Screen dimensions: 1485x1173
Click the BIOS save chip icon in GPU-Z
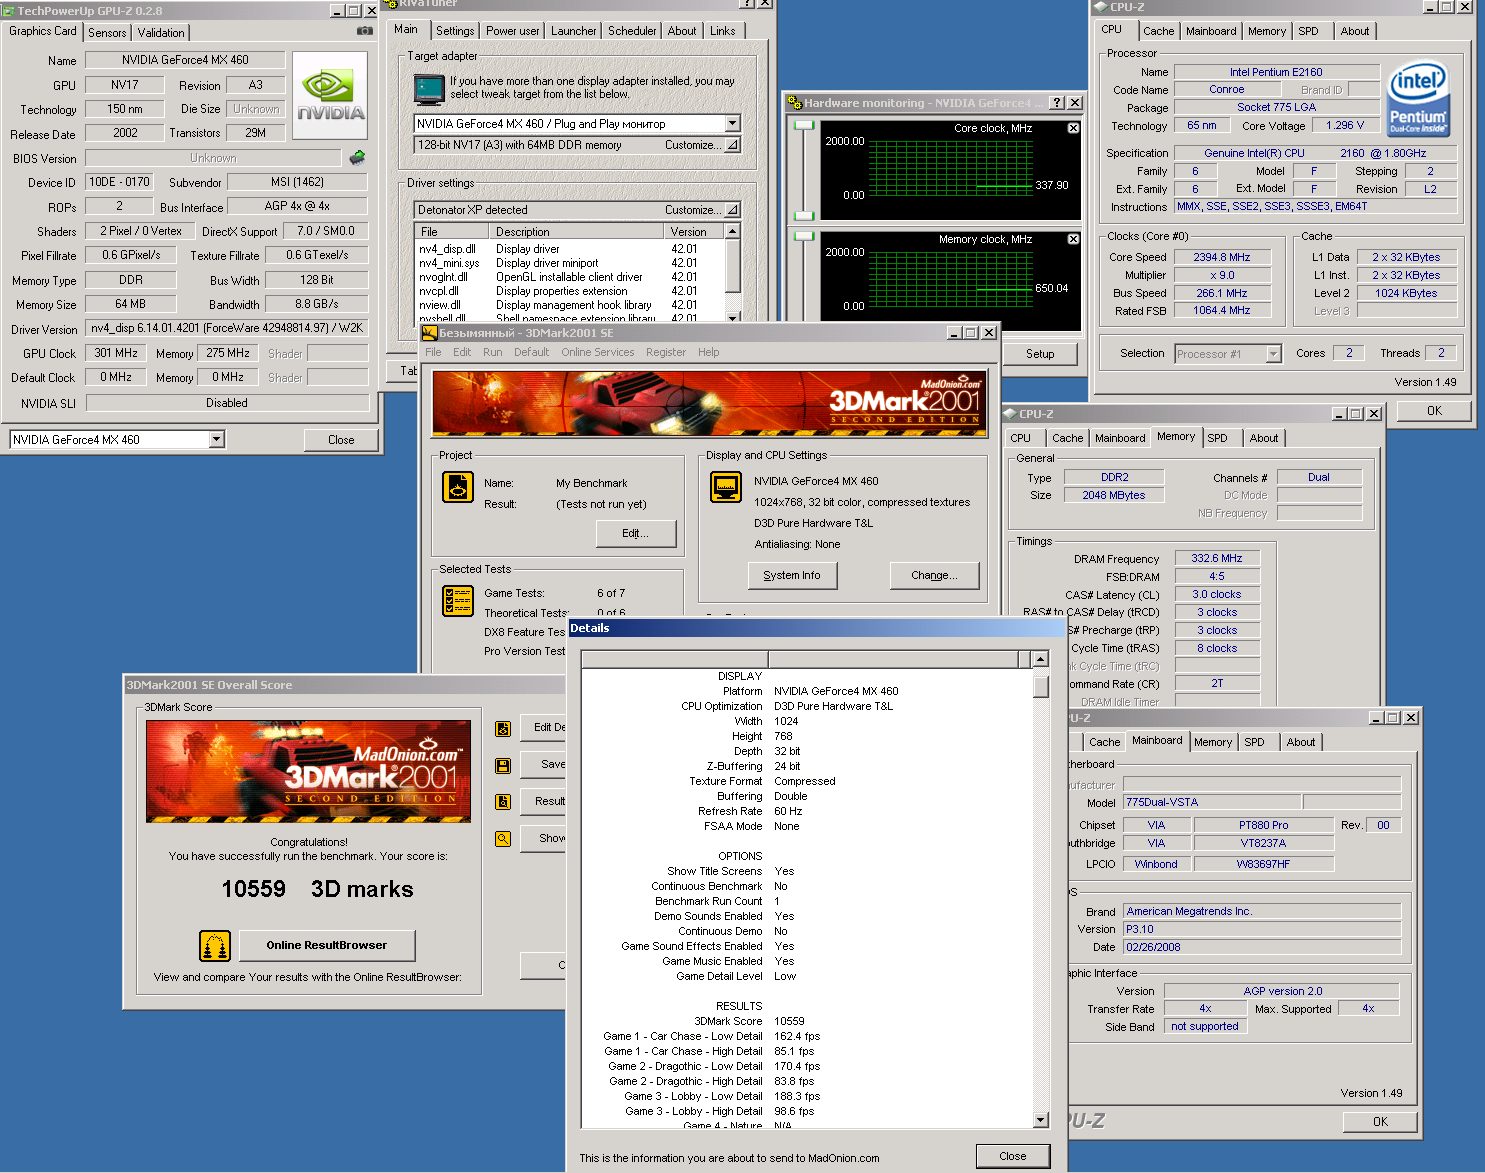pyautogui.click(x=357, y=158)
